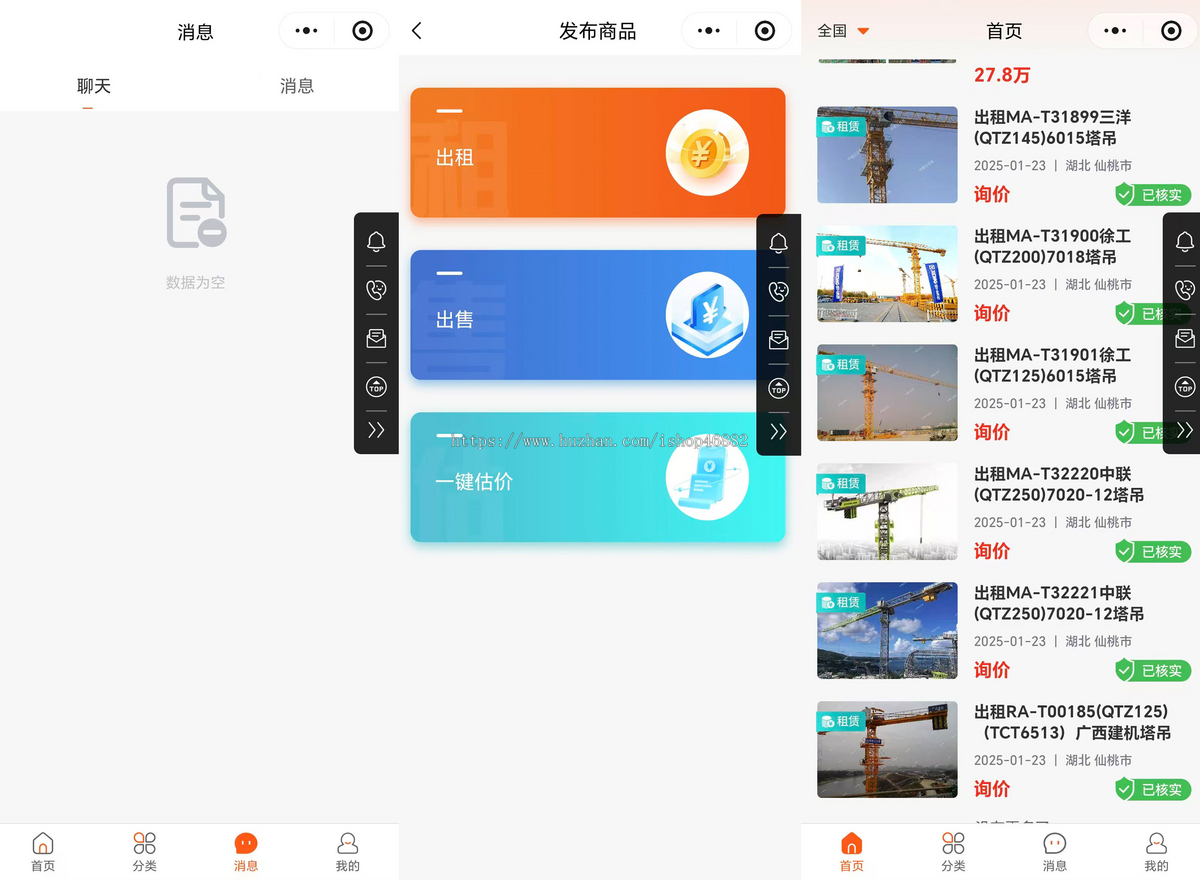Open listing 出租MA-T31900徐工(QTZ200)7018塔吊
Image resolution: width=1200 pixels, height=880 pixels.
1052,247
